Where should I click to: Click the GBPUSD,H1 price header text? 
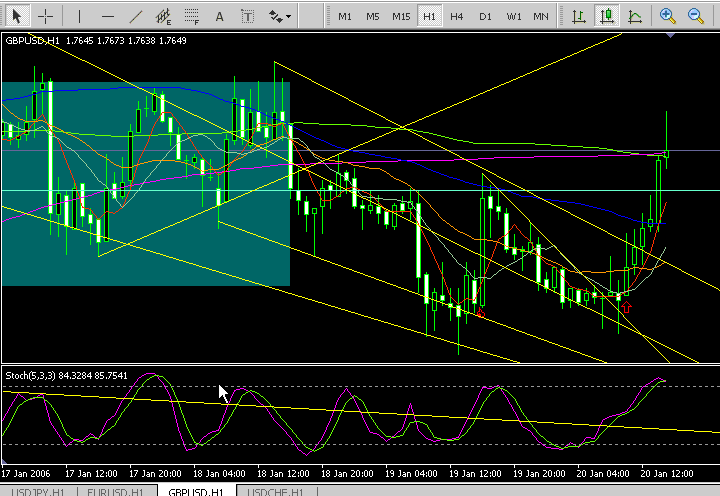[96, 40]
